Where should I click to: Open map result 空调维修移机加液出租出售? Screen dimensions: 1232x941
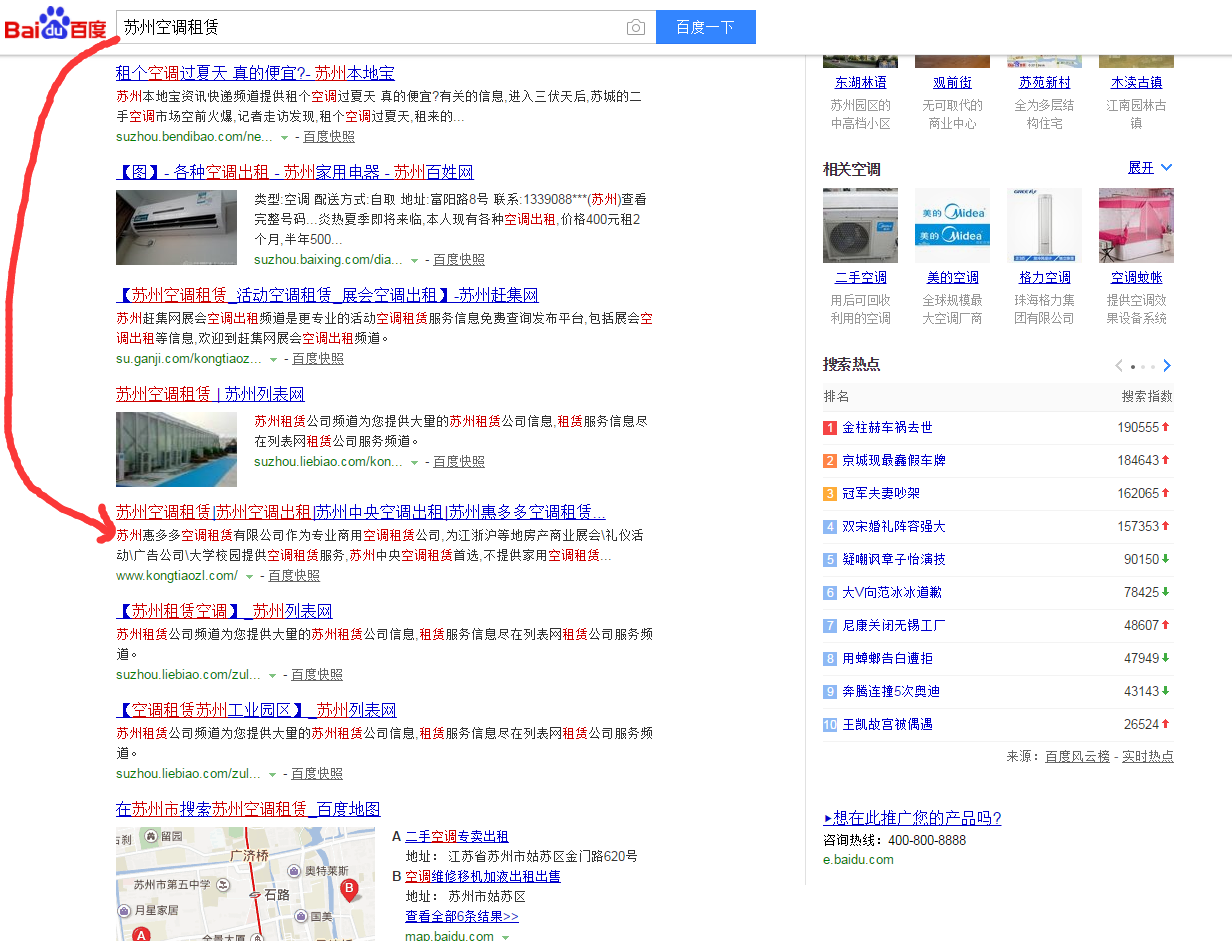[483, 877]
